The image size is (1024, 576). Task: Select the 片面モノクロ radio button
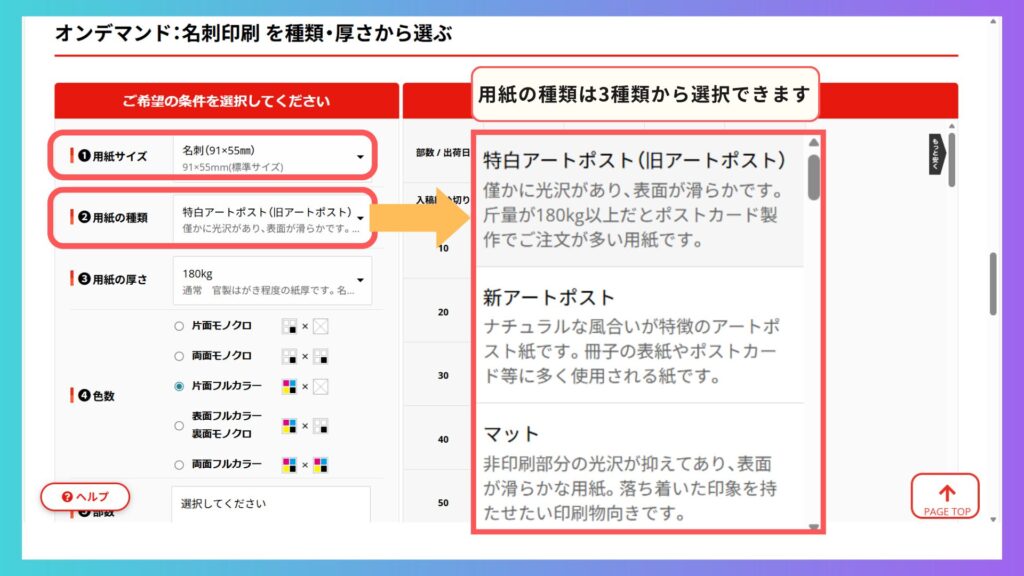point(179,326)
